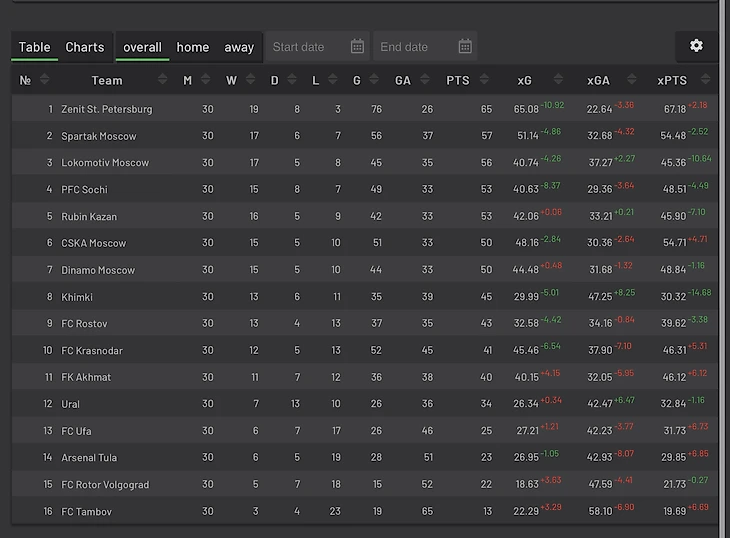
Task: Open calendar icon in End date field
Action: (465, 47)
